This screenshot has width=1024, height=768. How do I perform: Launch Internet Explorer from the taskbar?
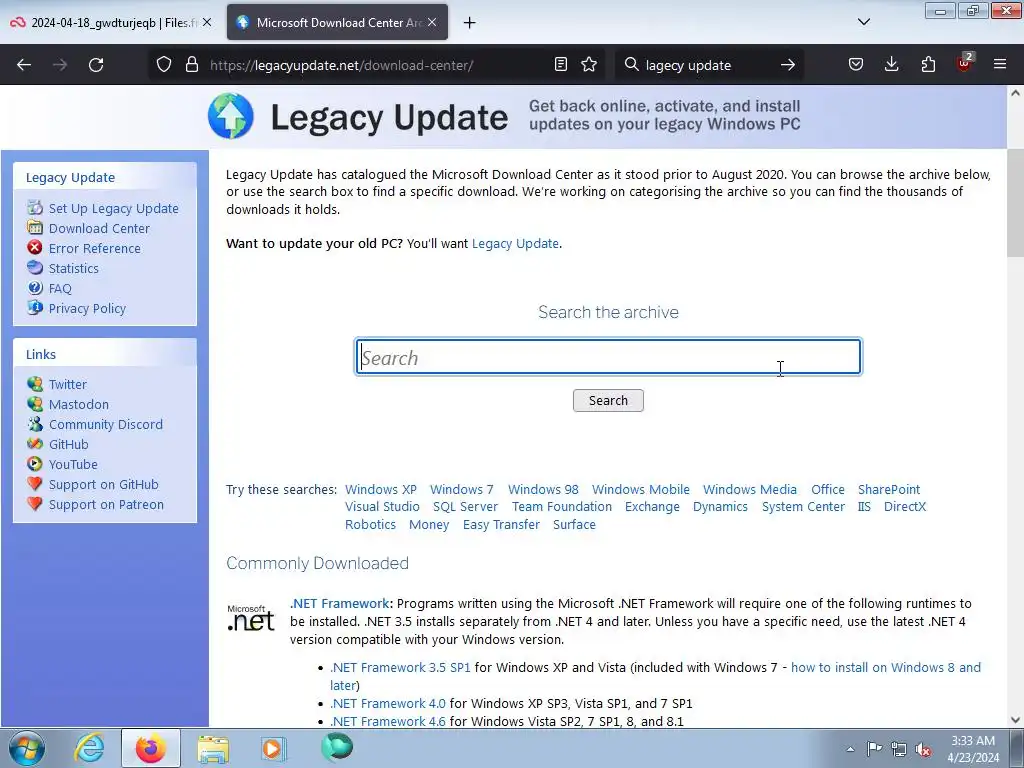click(x=89, y=748)
